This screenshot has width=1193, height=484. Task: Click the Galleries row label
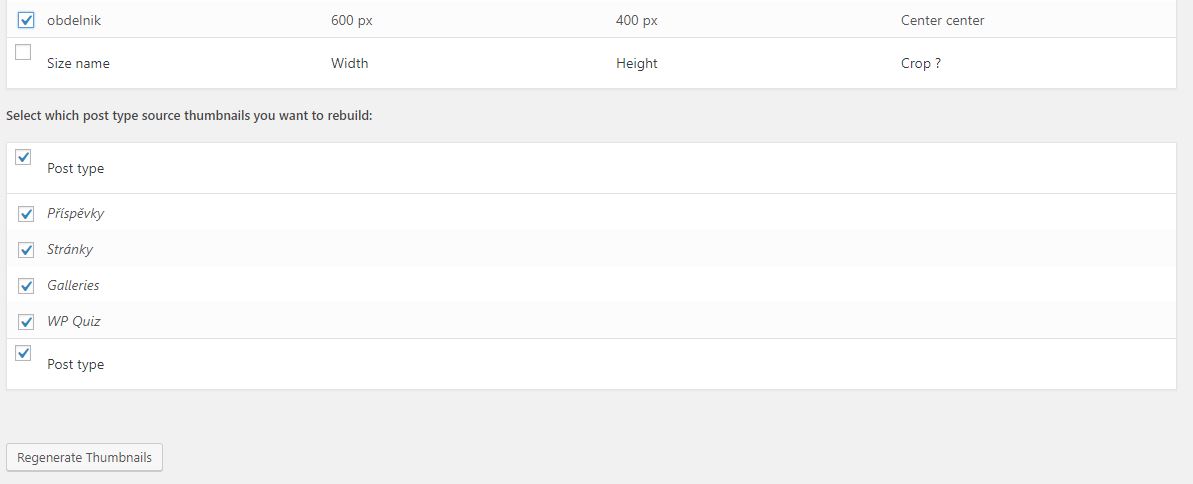(x=73, y=286)
